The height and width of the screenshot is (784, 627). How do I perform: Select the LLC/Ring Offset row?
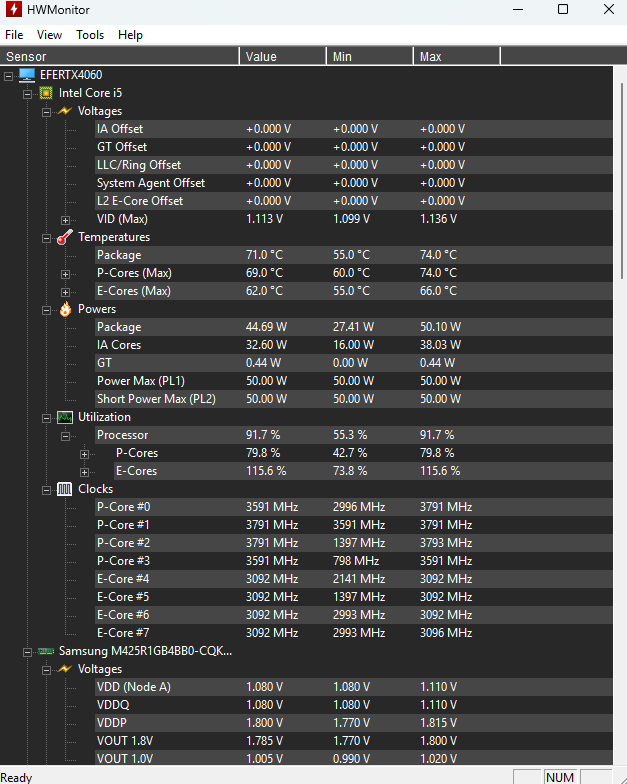pyautogui.click(x=354, y=165)
